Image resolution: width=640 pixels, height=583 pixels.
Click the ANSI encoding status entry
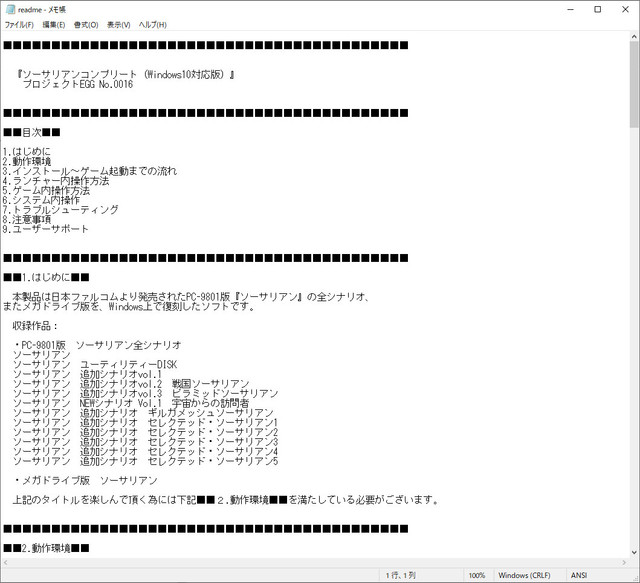[579, 575]
